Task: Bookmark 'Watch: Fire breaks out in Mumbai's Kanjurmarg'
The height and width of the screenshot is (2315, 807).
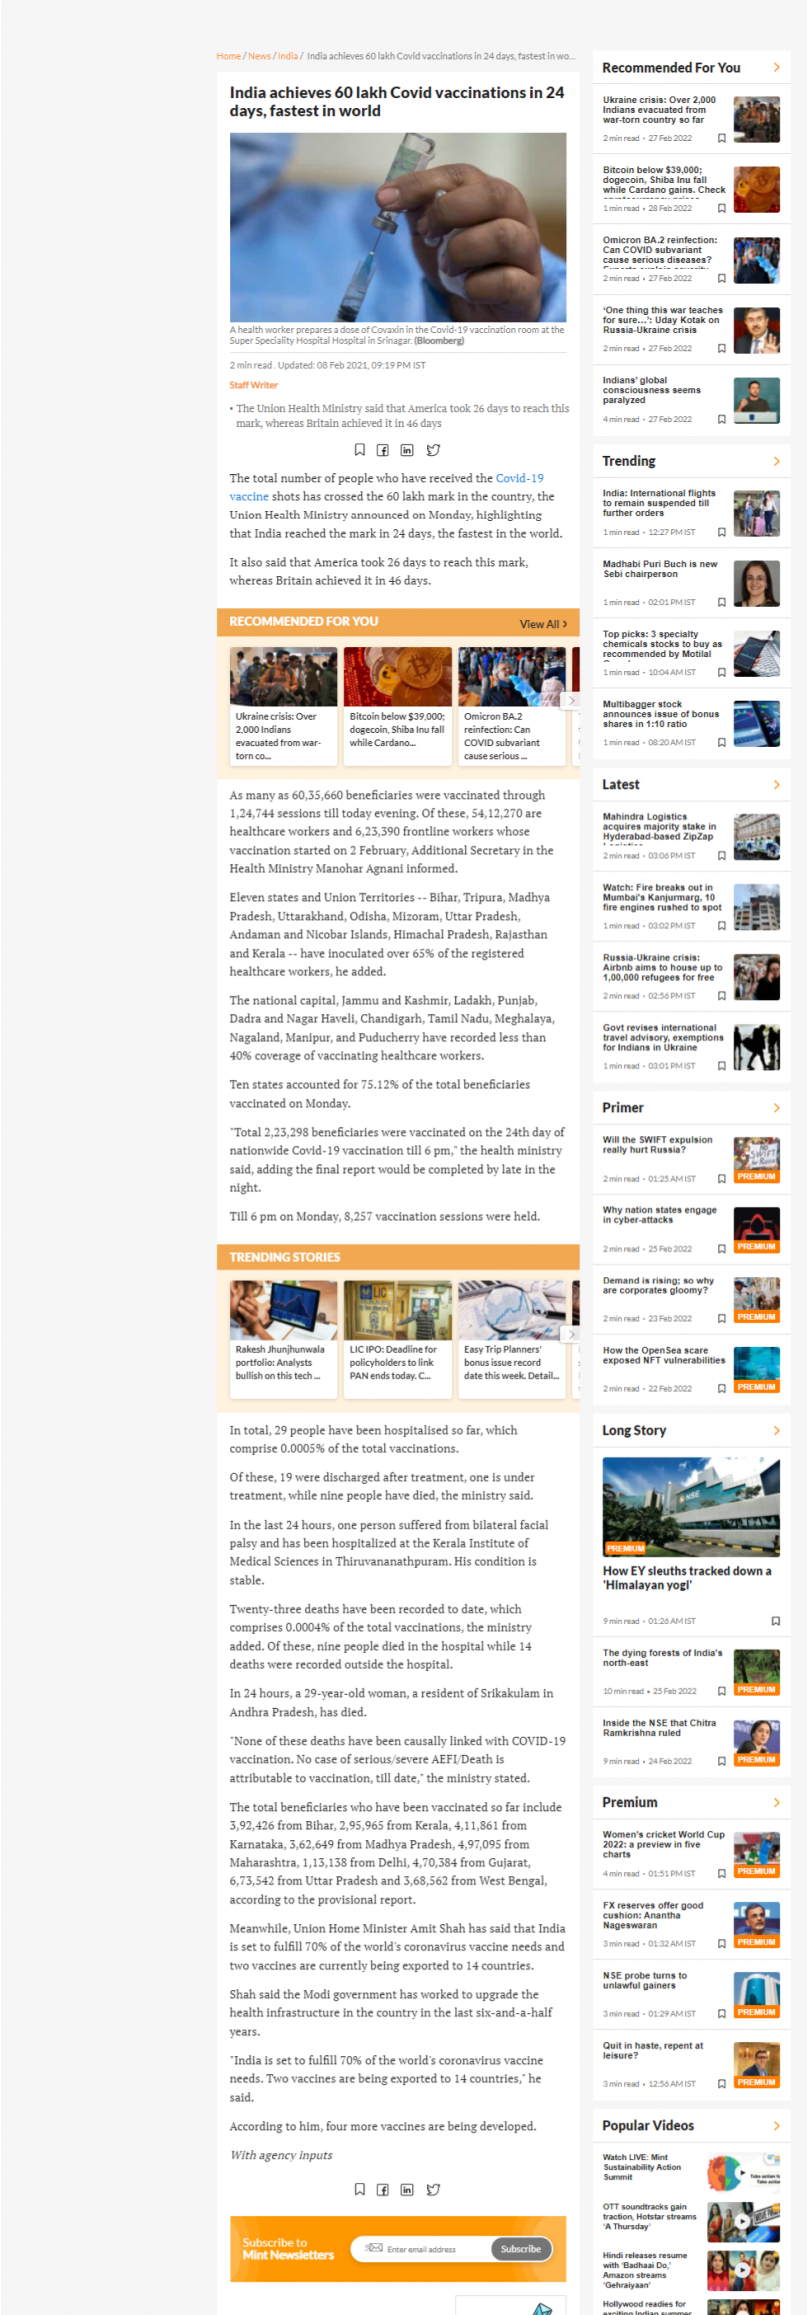Action: pyautogui.click(x=721, y=926)
